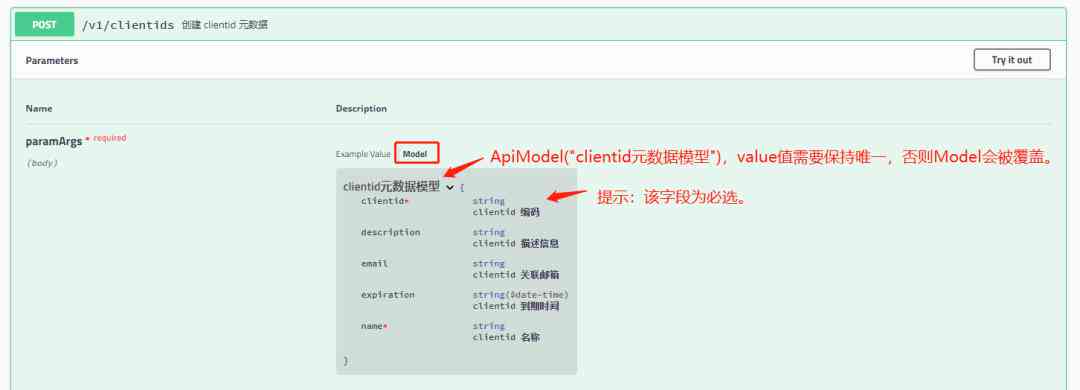
Task: Click the clientid 描述信息 description text
Action: pyautogui.click(x=516, y=243)
